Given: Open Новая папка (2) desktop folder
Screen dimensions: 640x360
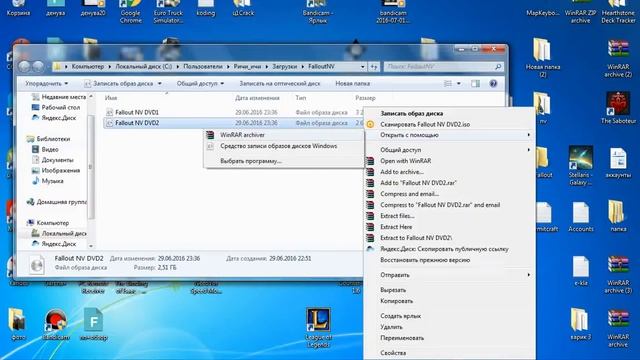Looking at the screenshot, I should (x=542, y=58).
